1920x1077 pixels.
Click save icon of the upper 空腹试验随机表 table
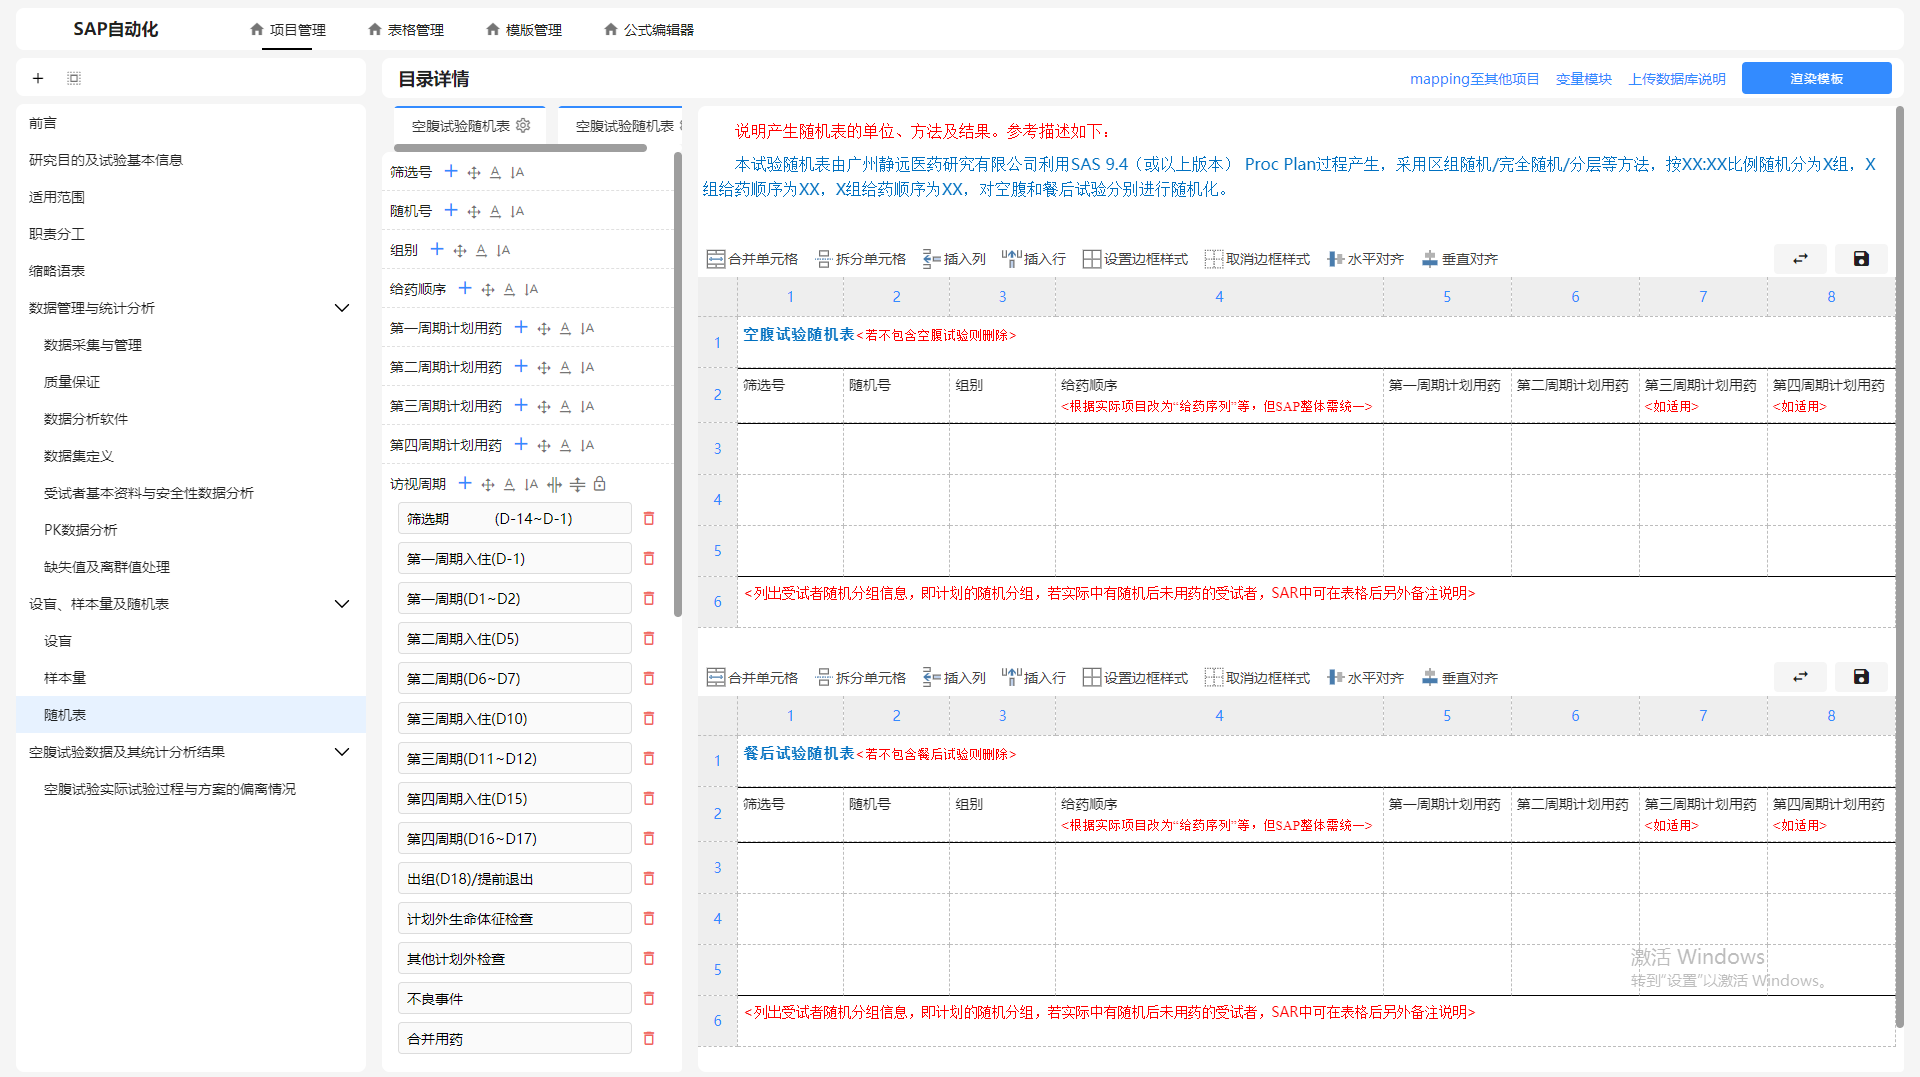pyautogui.click(x=1861, y=259)
